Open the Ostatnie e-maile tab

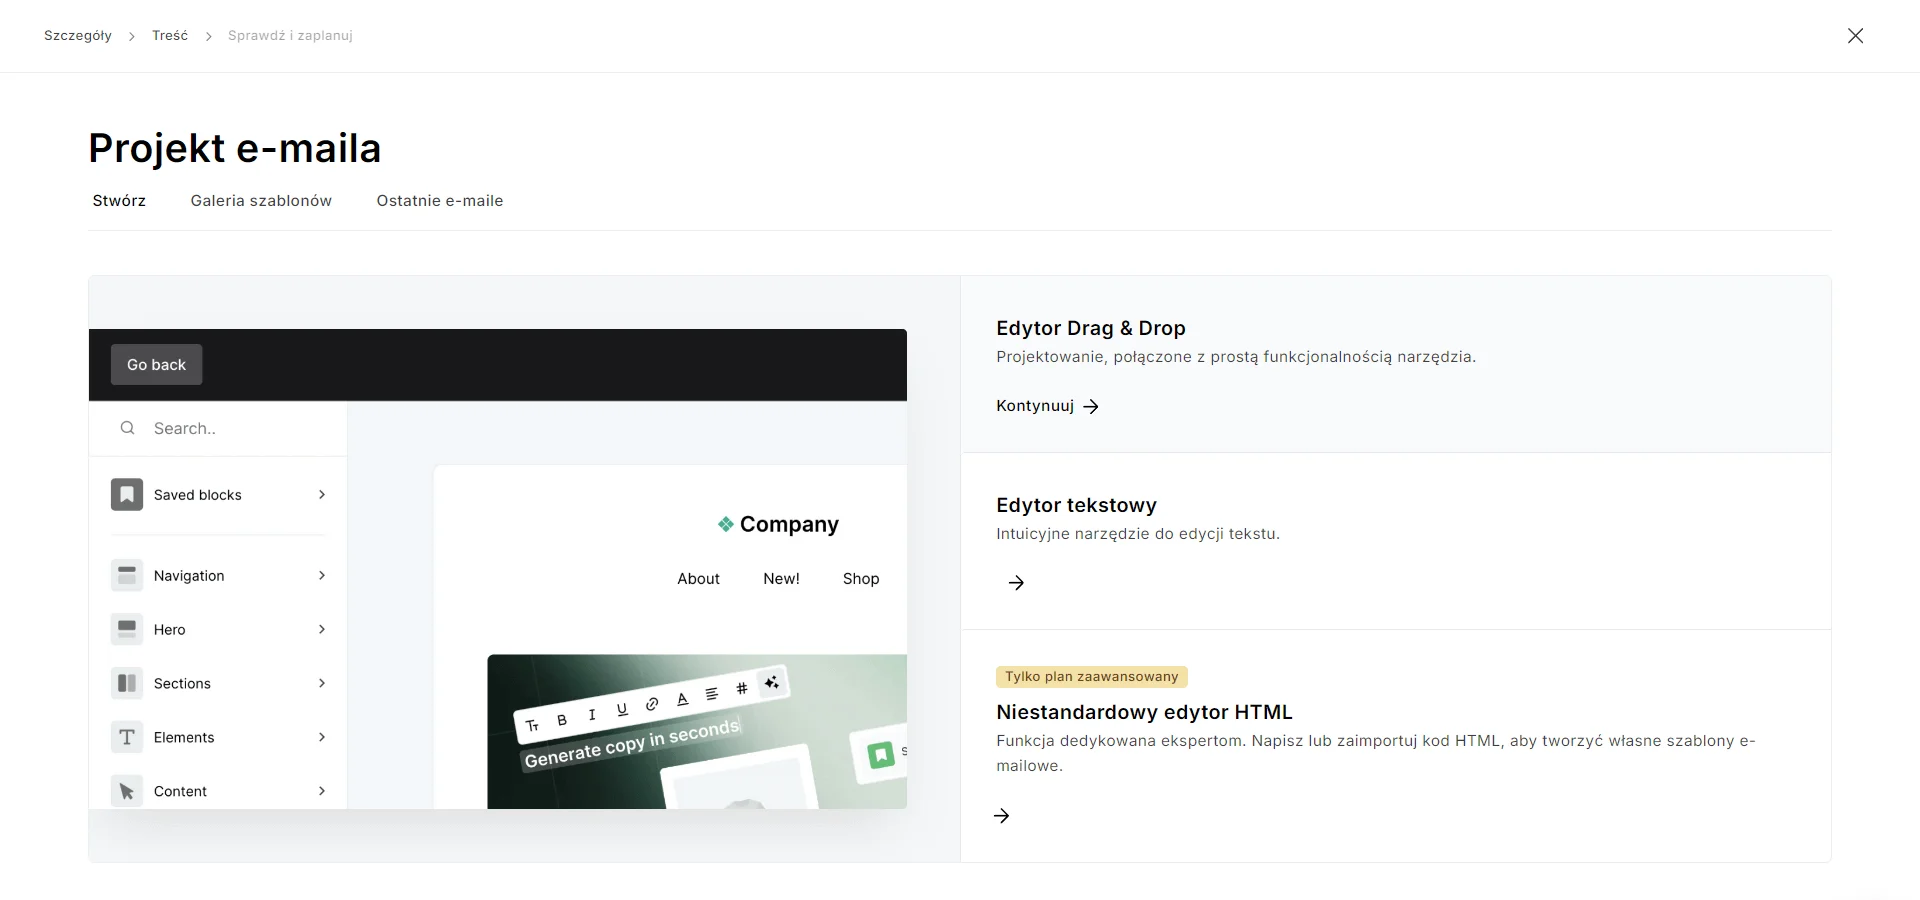[440, 201]
